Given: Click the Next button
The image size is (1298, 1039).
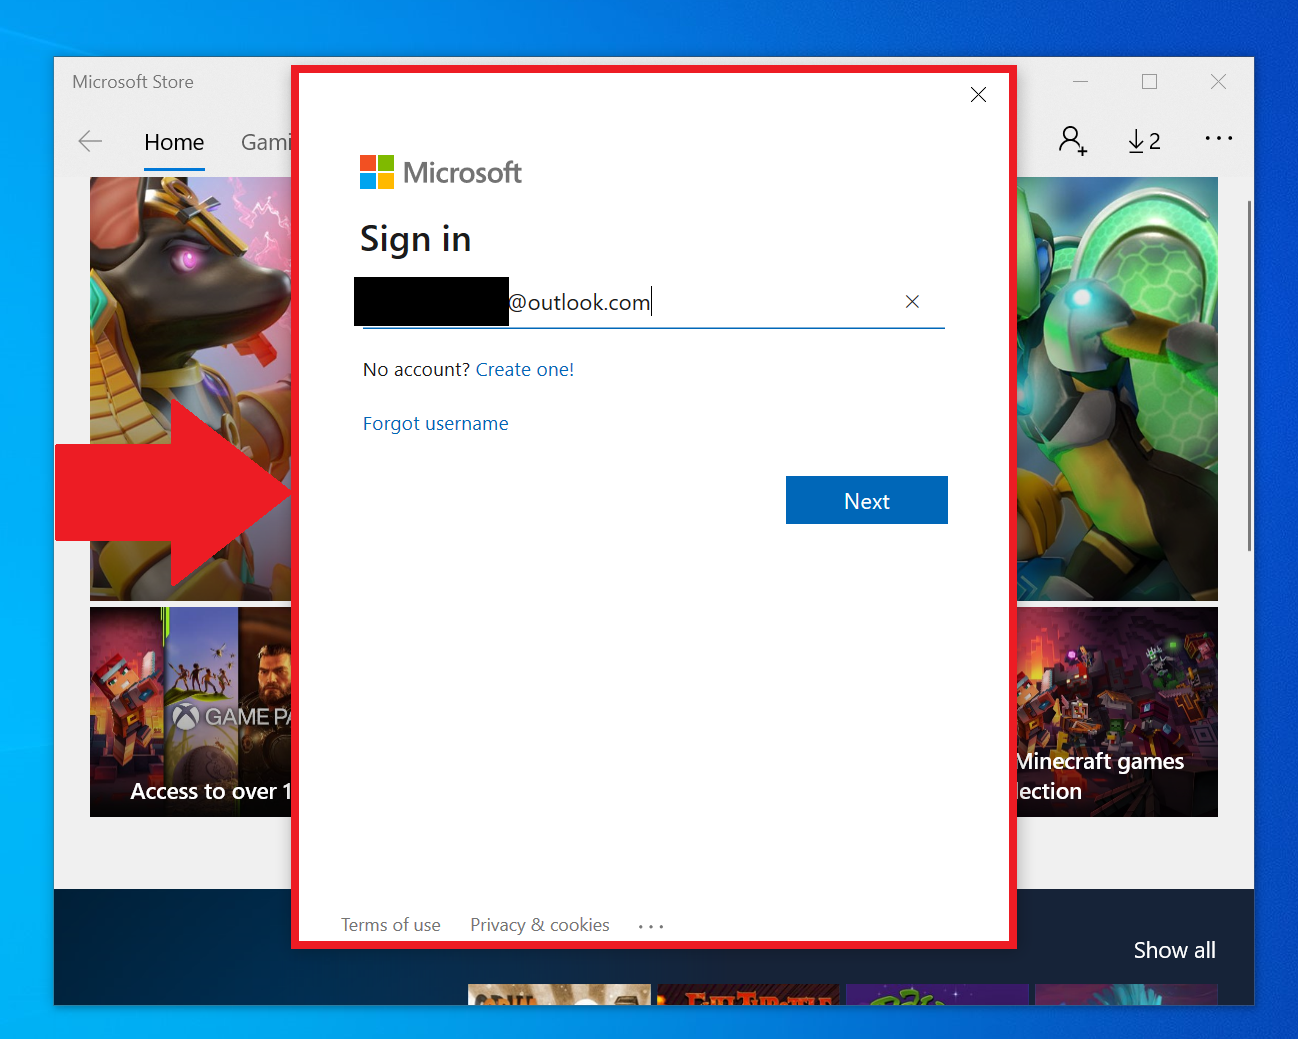Looking at the screenshot, I should click(x=866, y=500).
